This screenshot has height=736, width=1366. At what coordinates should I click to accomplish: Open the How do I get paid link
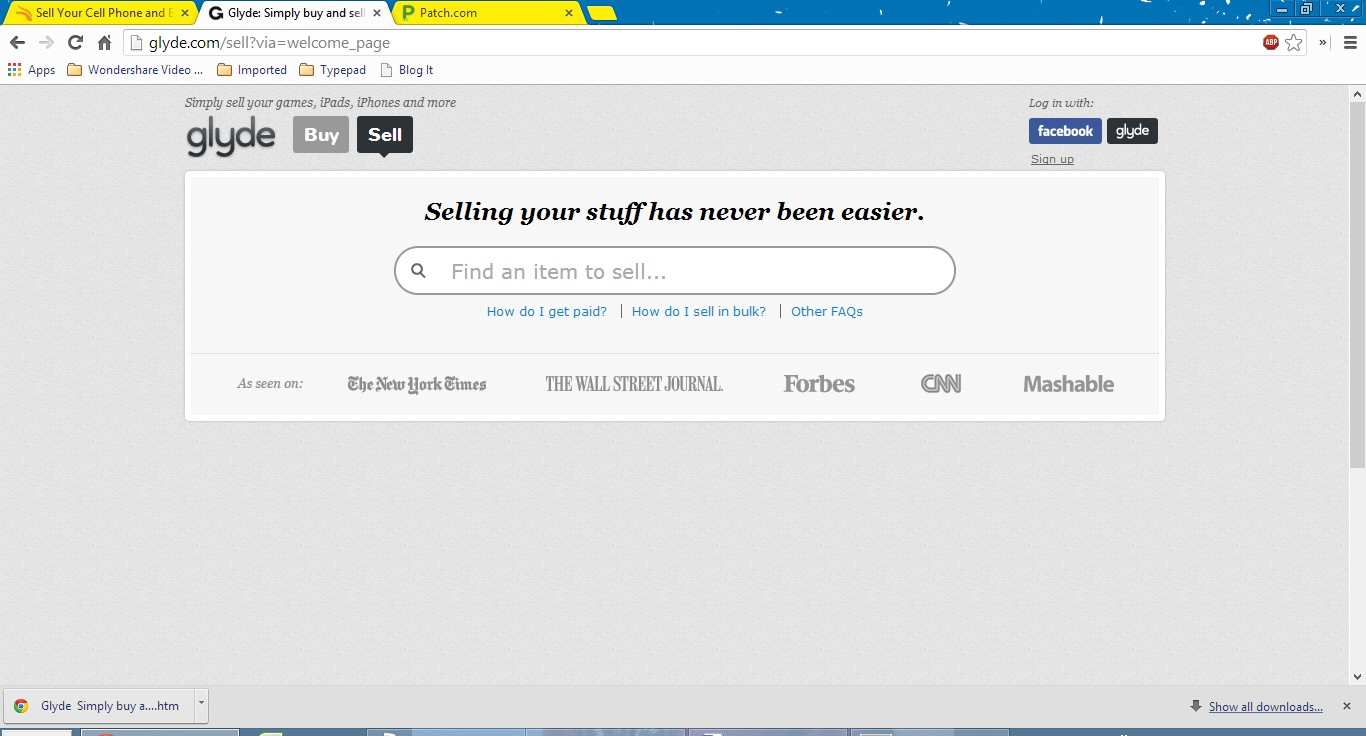(546, 311)
